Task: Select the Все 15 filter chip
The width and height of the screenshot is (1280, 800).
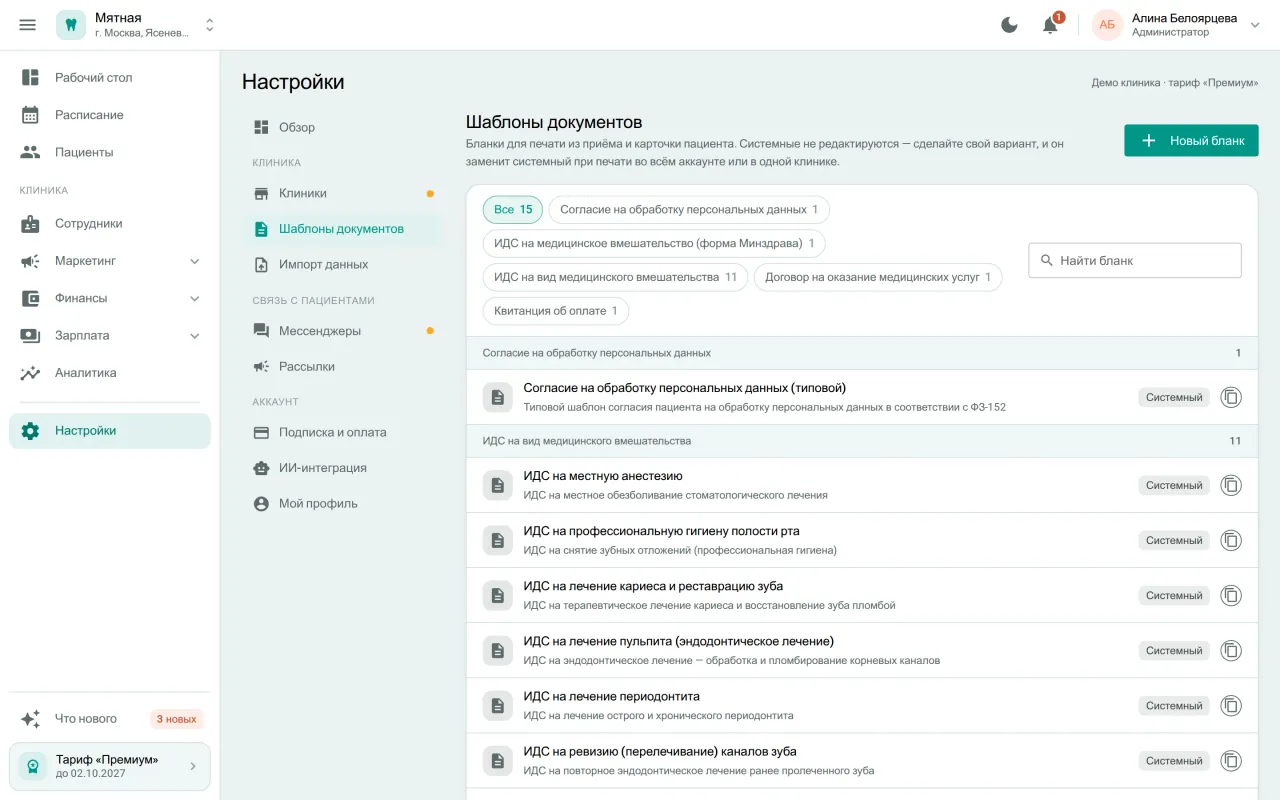Action: [x=513, y=210]
